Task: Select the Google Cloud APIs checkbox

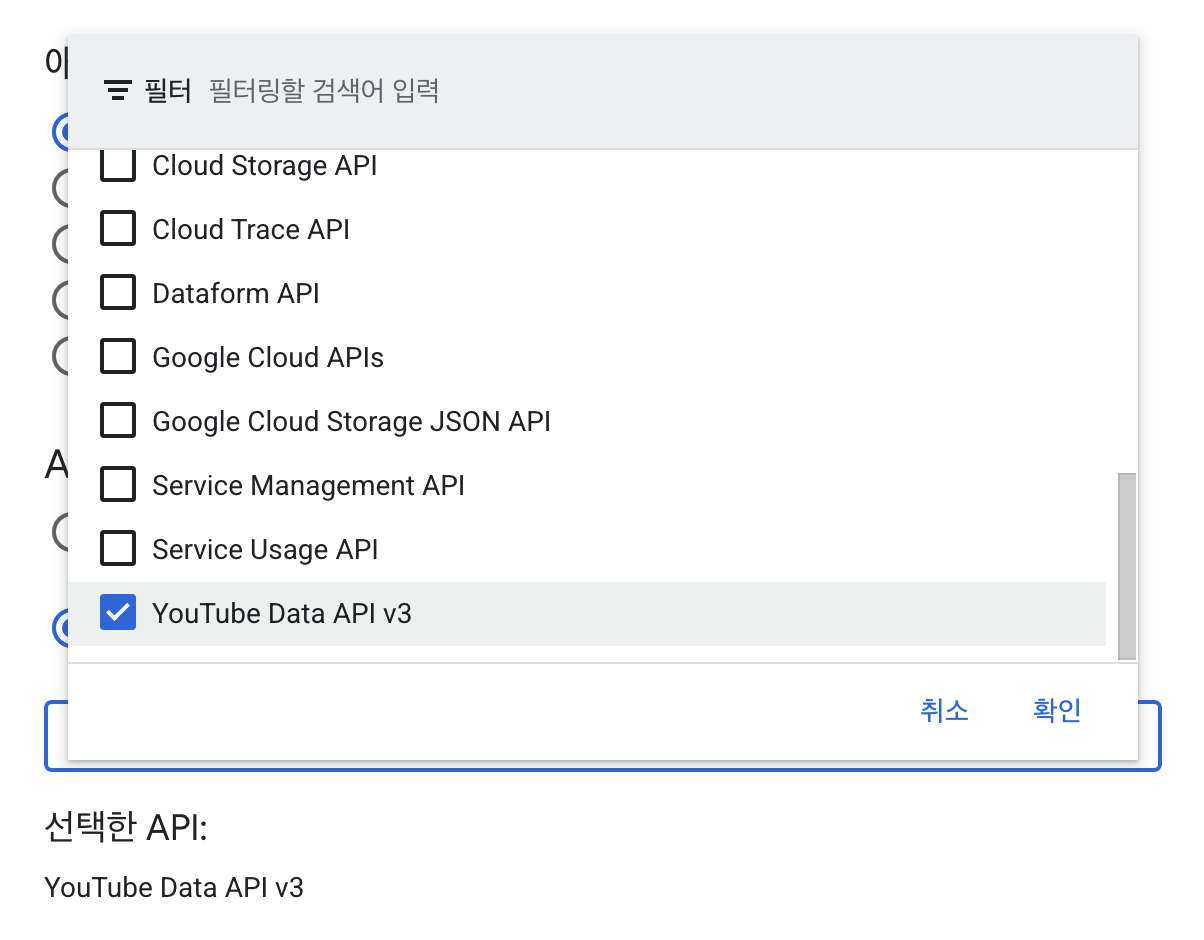Action: (118, 358)
